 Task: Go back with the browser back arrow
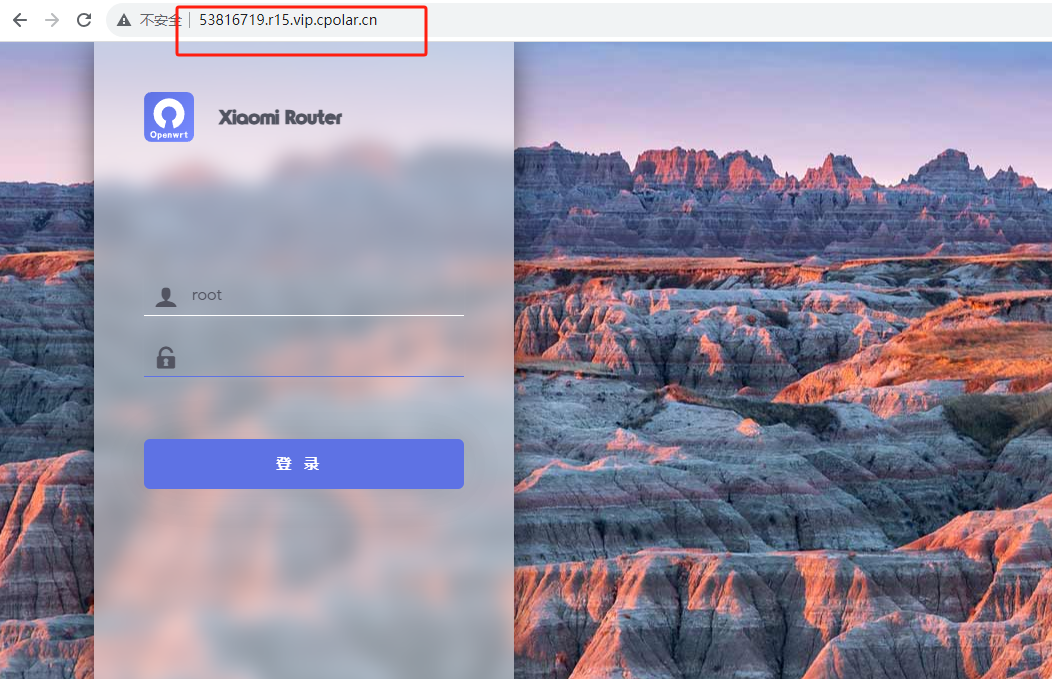pyautogui.click(x=20, y=20)
